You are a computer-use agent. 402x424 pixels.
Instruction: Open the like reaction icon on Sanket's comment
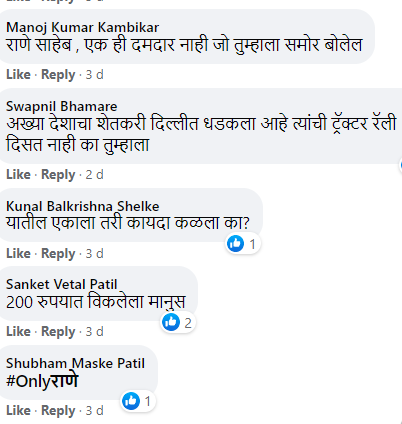(x=171, y=322)
